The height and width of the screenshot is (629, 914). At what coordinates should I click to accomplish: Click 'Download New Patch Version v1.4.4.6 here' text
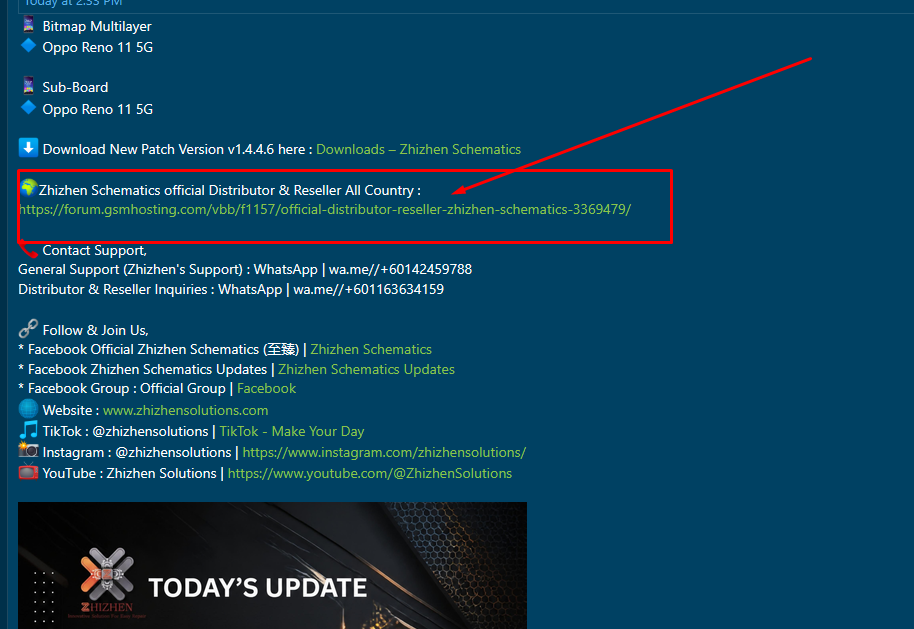coord(174,149)
